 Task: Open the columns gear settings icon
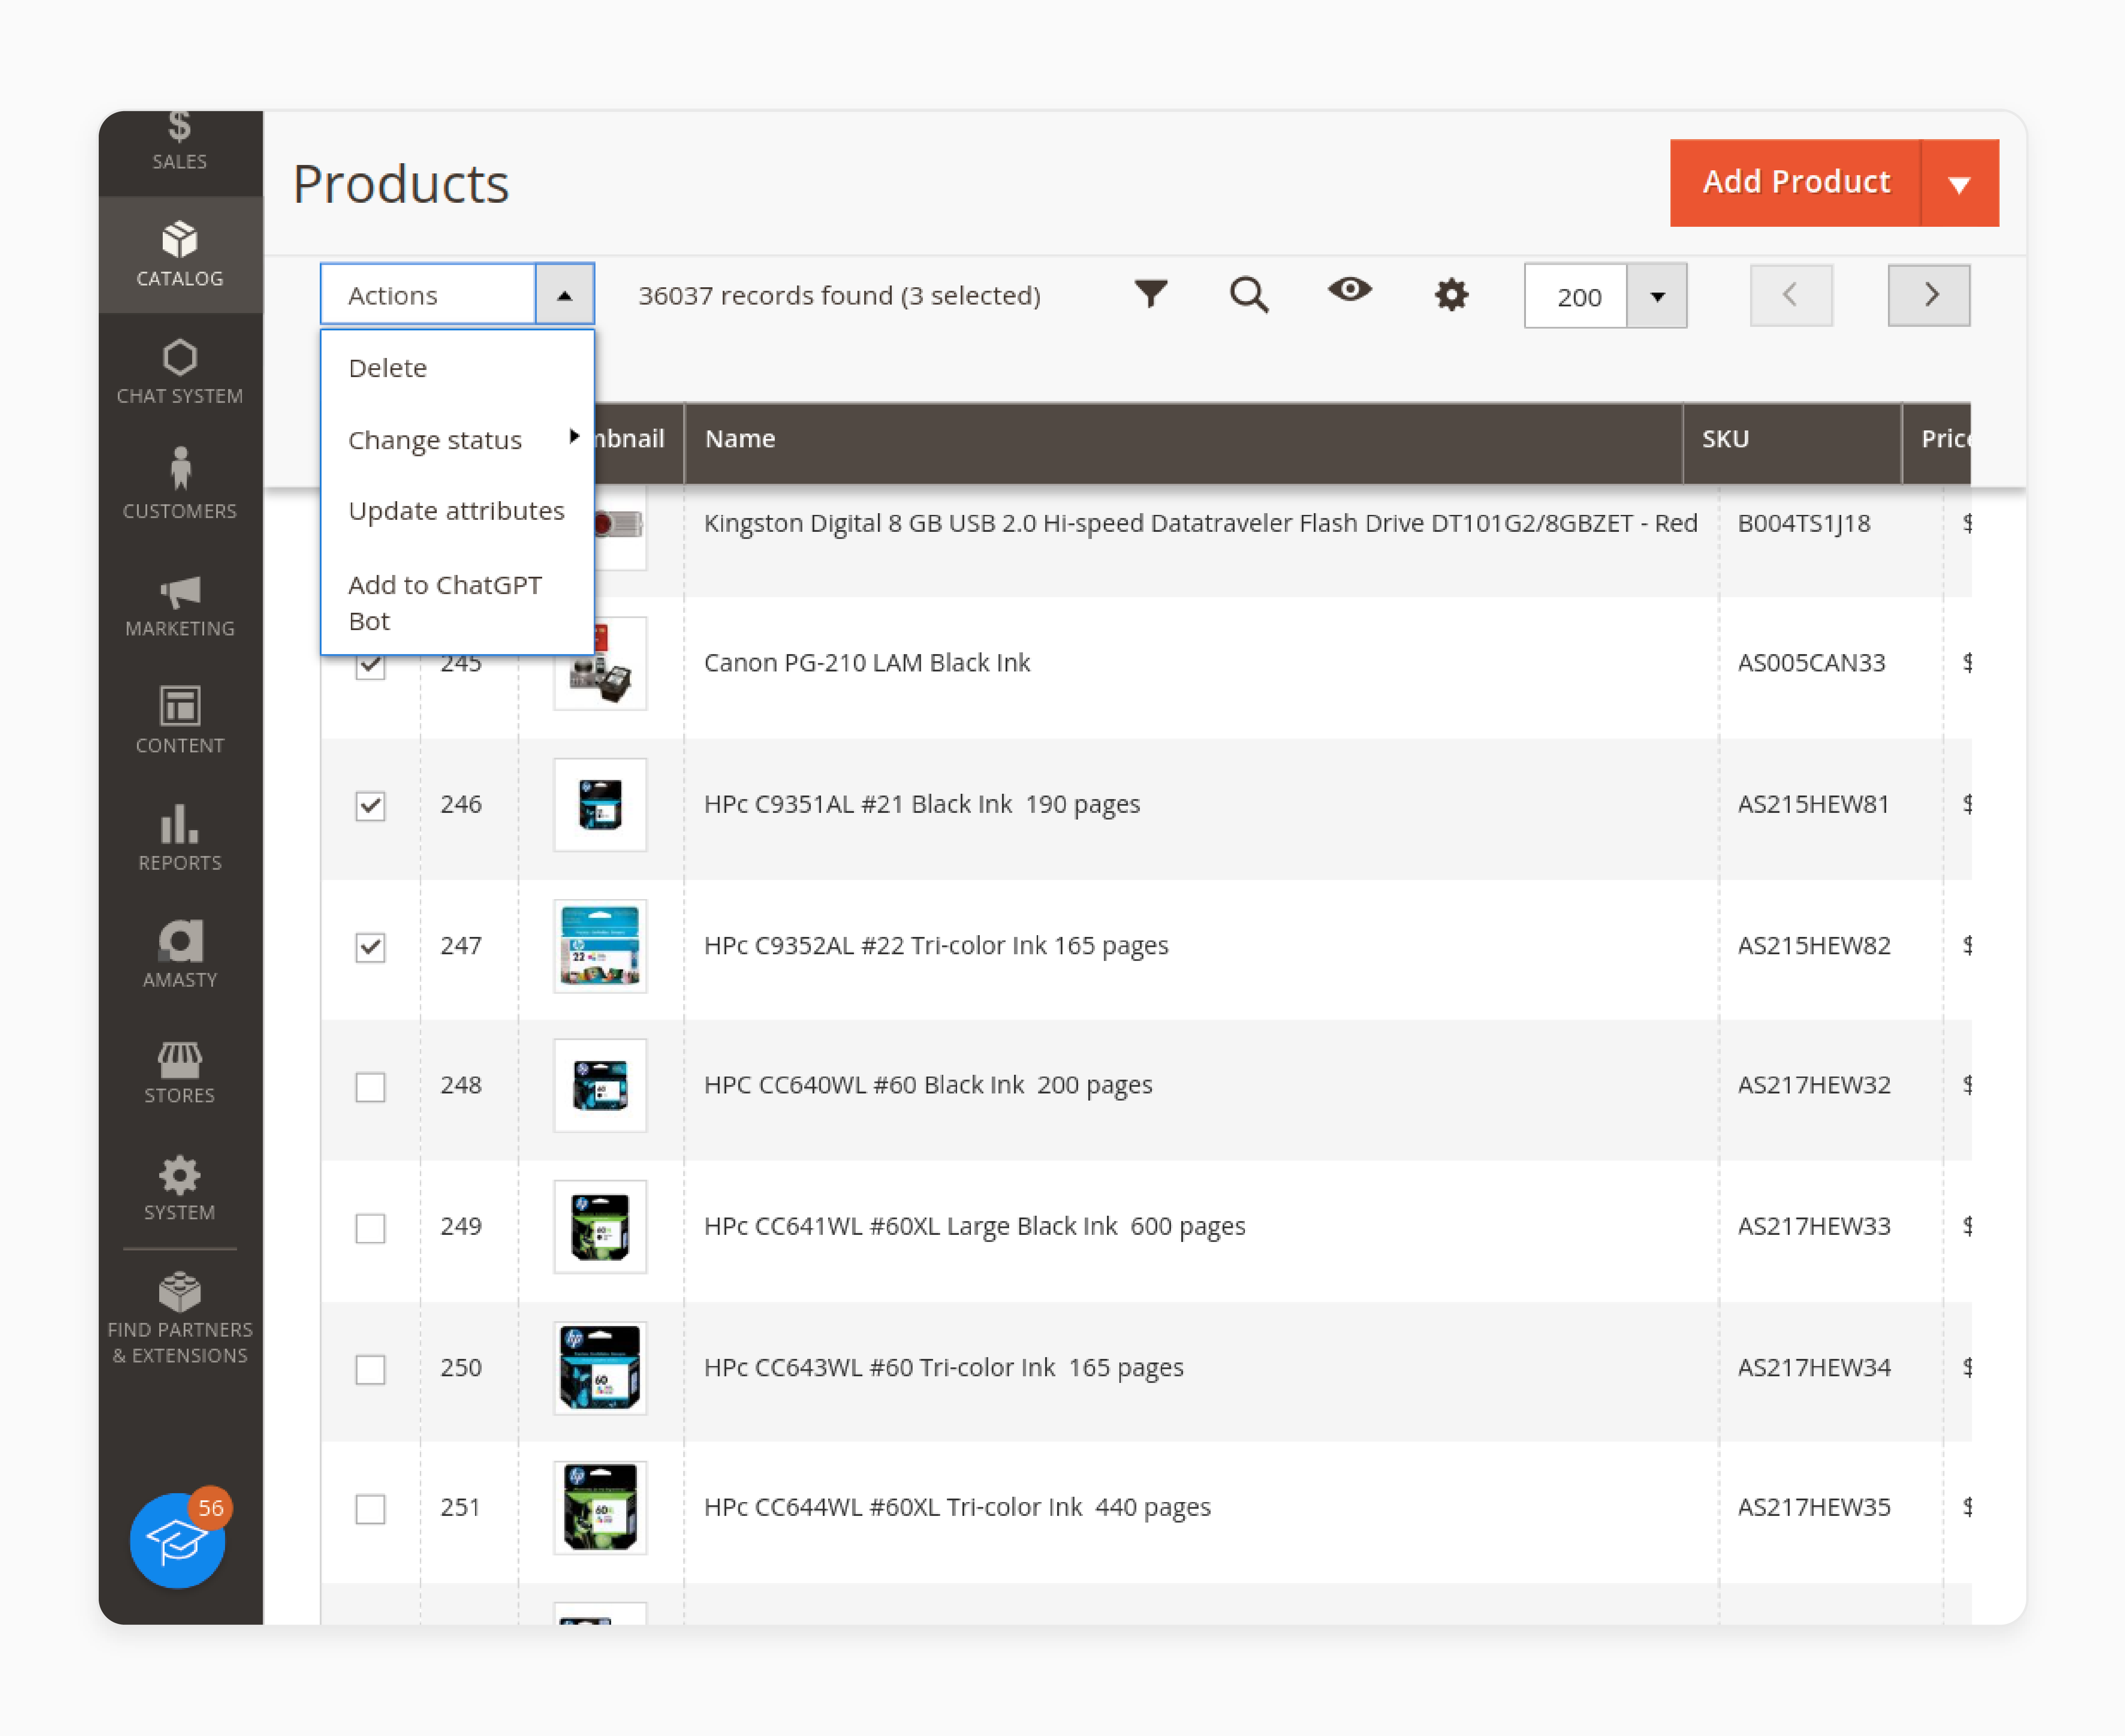pyautogui.click(x=1451, y=295)
